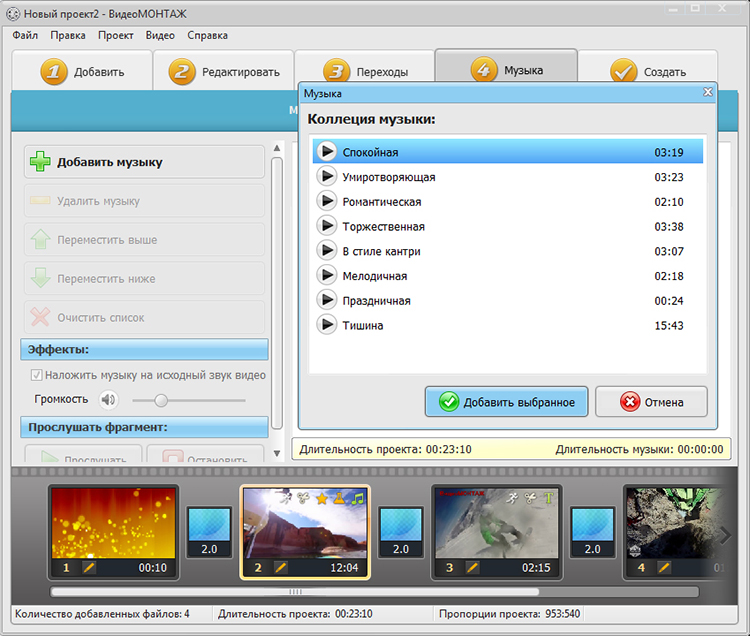Screen dimensions: 750x636
Task: Play preview of Романтическая track
Action: point(326,201)
